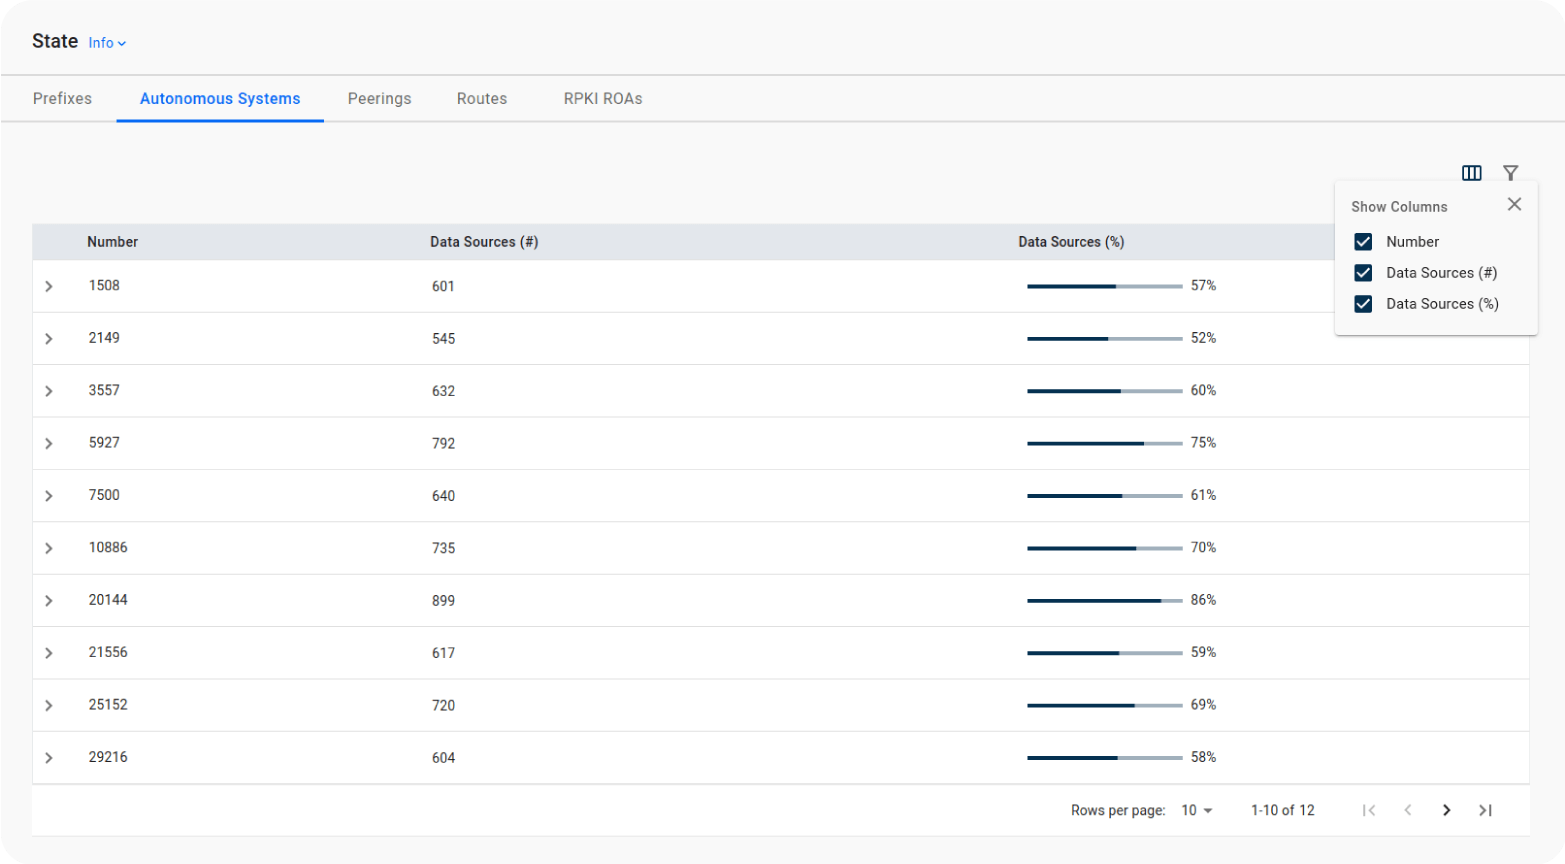Go to the next page of results
The image size is (1565, 864).
click(x=1446, y=810)
